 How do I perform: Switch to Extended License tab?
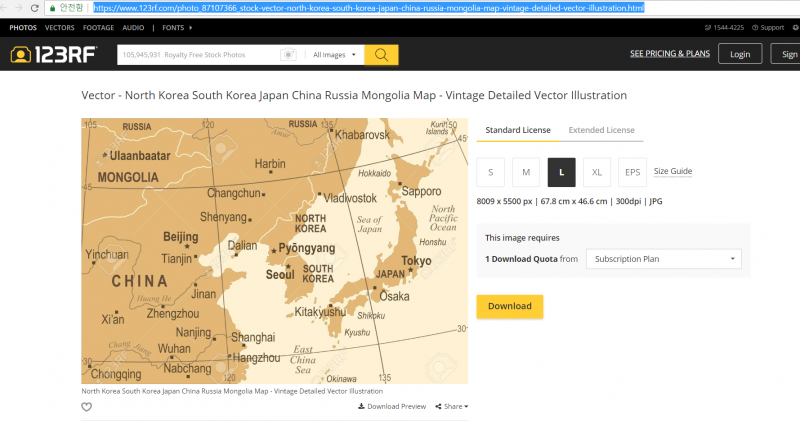point(601,130)
